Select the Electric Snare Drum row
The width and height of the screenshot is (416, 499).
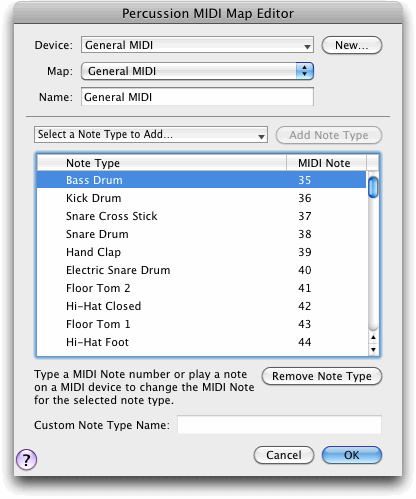[x=201, y=270]
